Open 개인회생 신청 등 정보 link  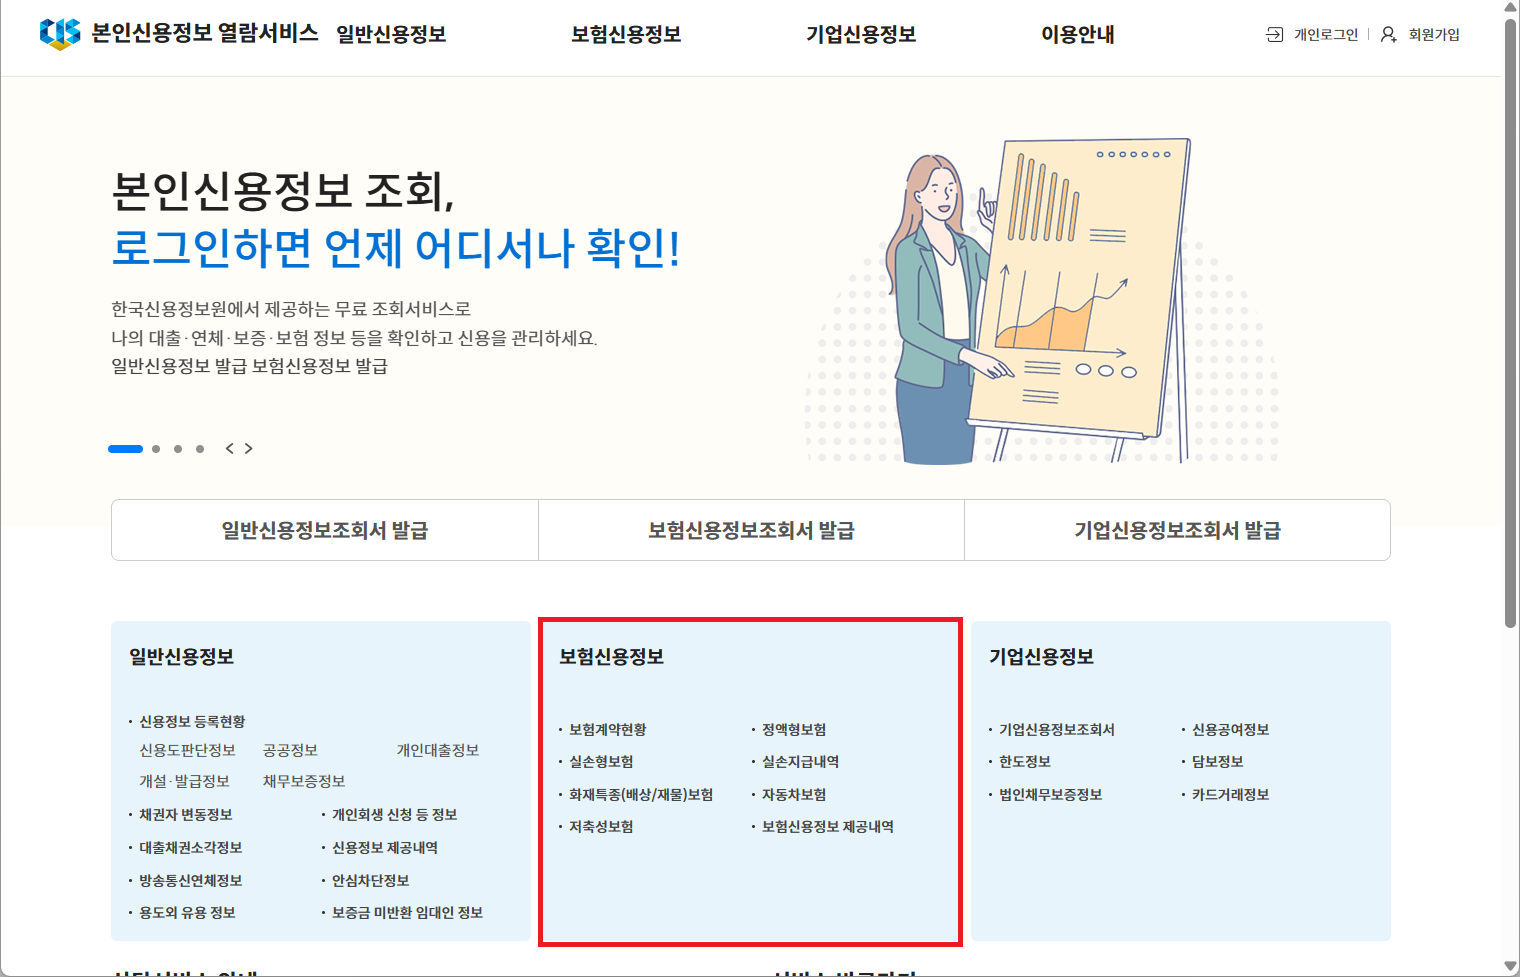click(x=394, y=815)
